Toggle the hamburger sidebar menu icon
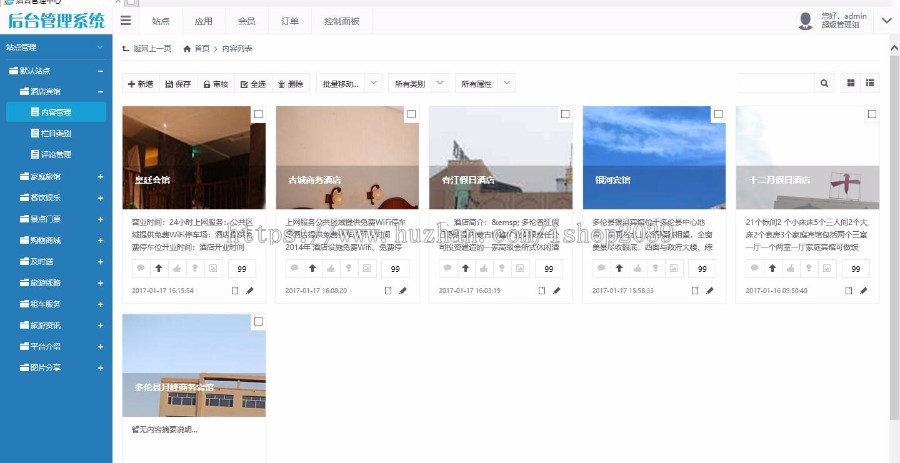This screenshot has height=463, width=900. tap(126, 21)
